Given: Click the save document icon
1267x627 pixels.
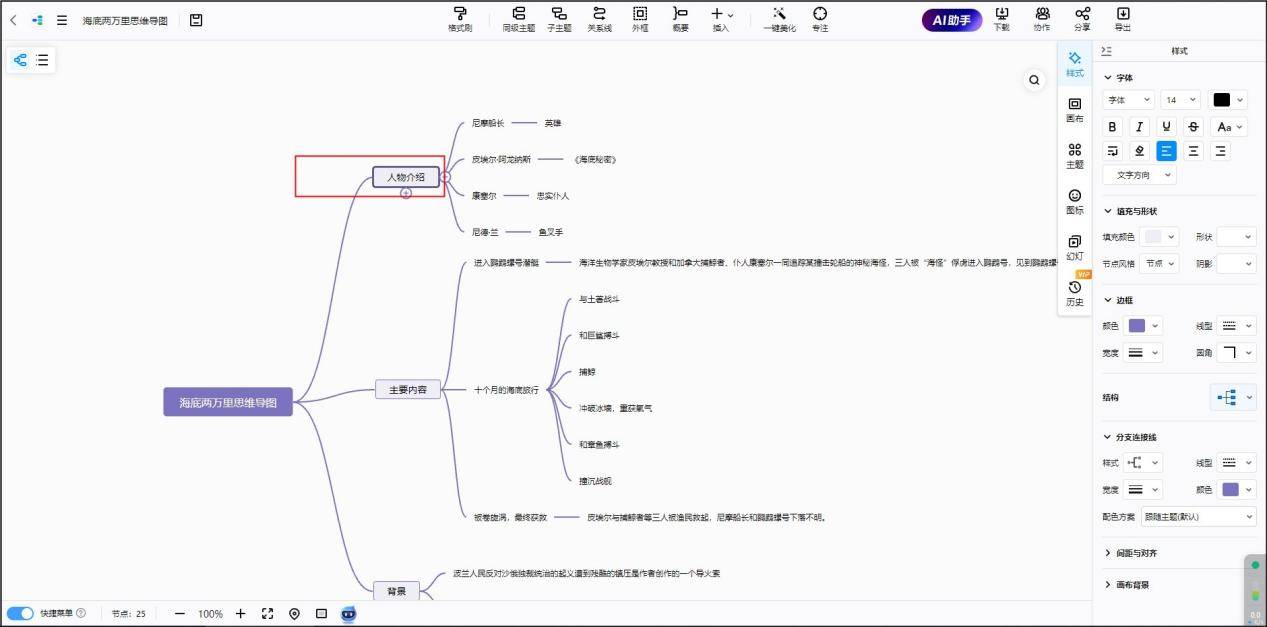Looking at the screenshot, I should coord(196,19).
